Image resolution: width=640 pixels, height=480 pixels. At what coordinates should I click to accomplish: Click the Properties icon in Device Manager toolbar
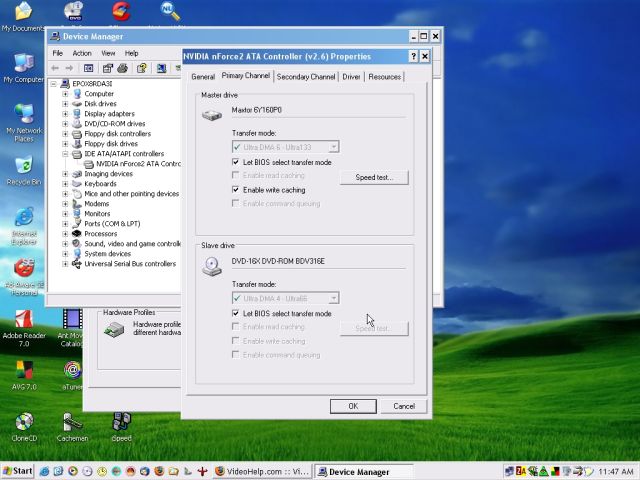coord(108,68)
